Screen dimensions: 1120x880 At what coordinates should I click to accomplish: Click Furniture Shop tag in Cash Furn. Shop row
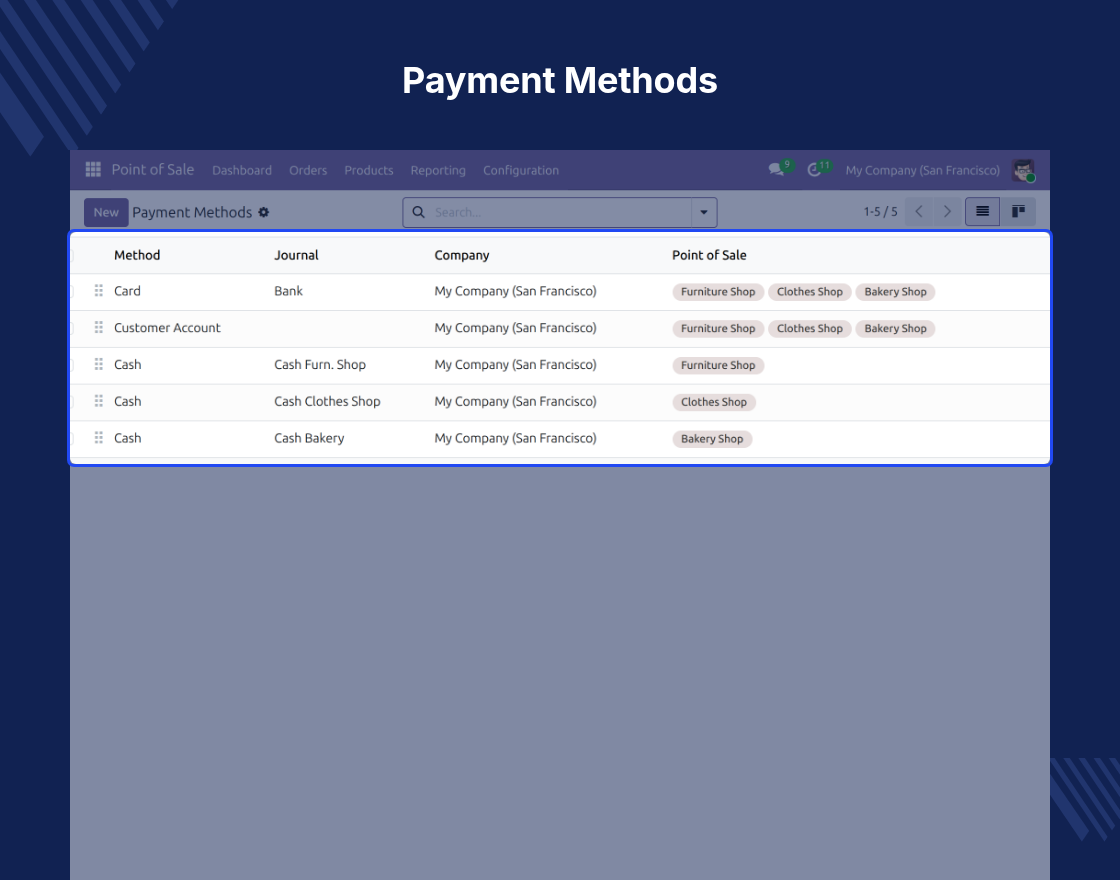[718, 365]
